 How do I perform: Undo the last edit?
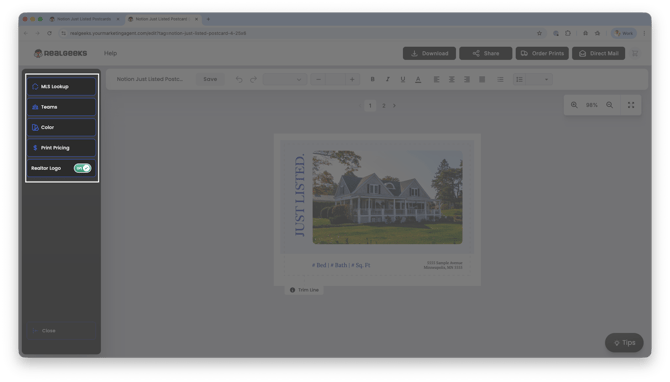tap(239, 79)
